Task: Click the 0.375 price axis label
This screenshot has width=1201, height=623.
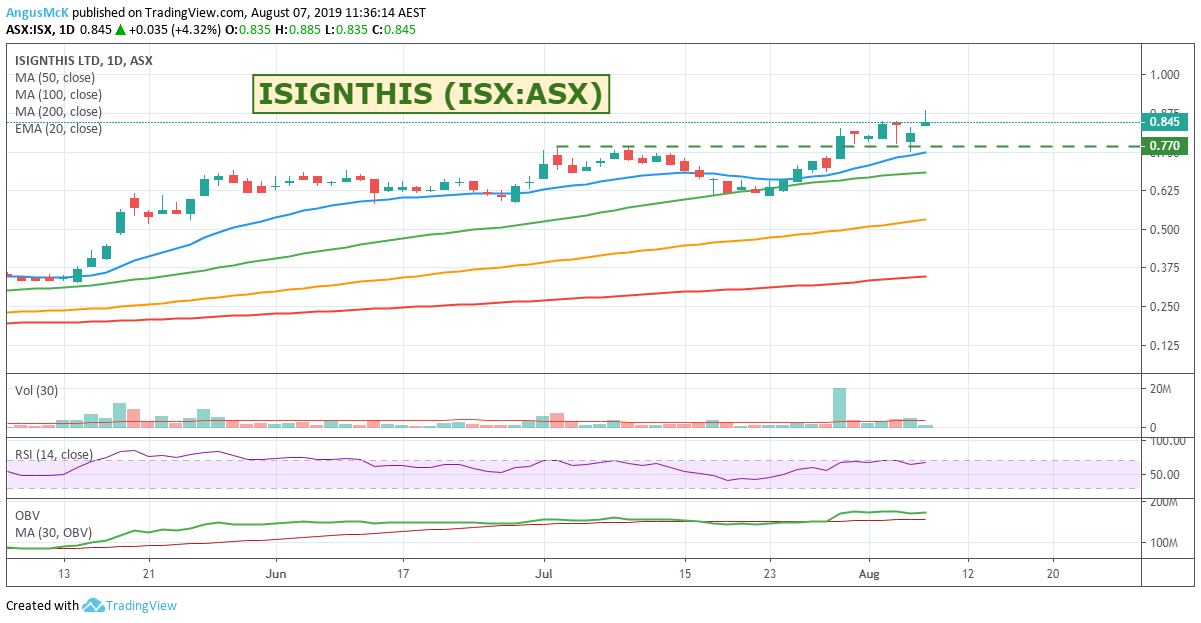Action: point(1164,267)
